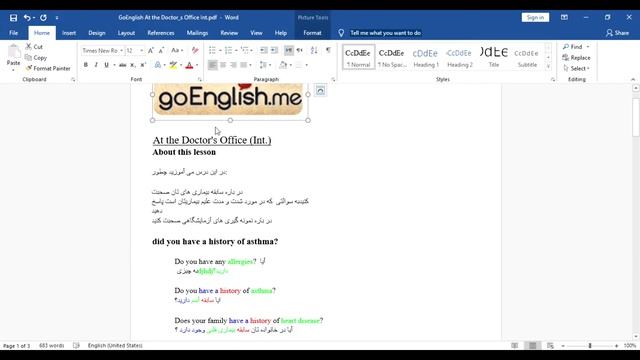
Task: Open Text Effects icon
Action: coord(158,65)
